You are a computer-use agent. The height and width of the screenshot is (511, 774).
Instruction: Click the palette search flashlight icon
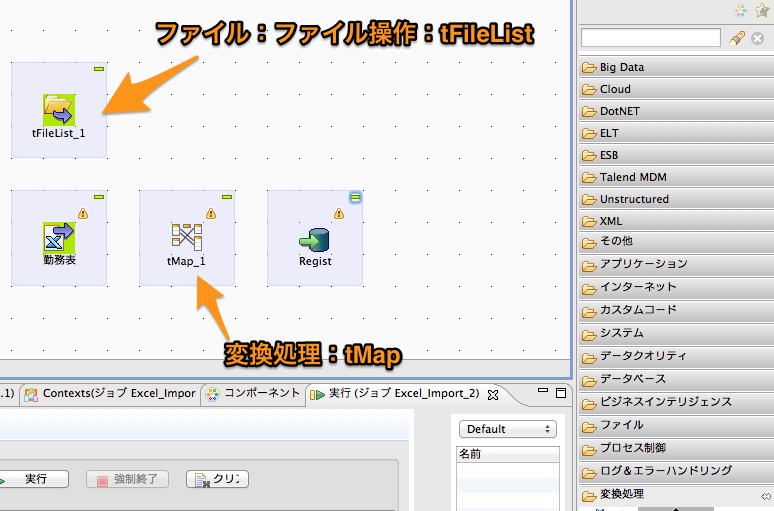[736, 38]
